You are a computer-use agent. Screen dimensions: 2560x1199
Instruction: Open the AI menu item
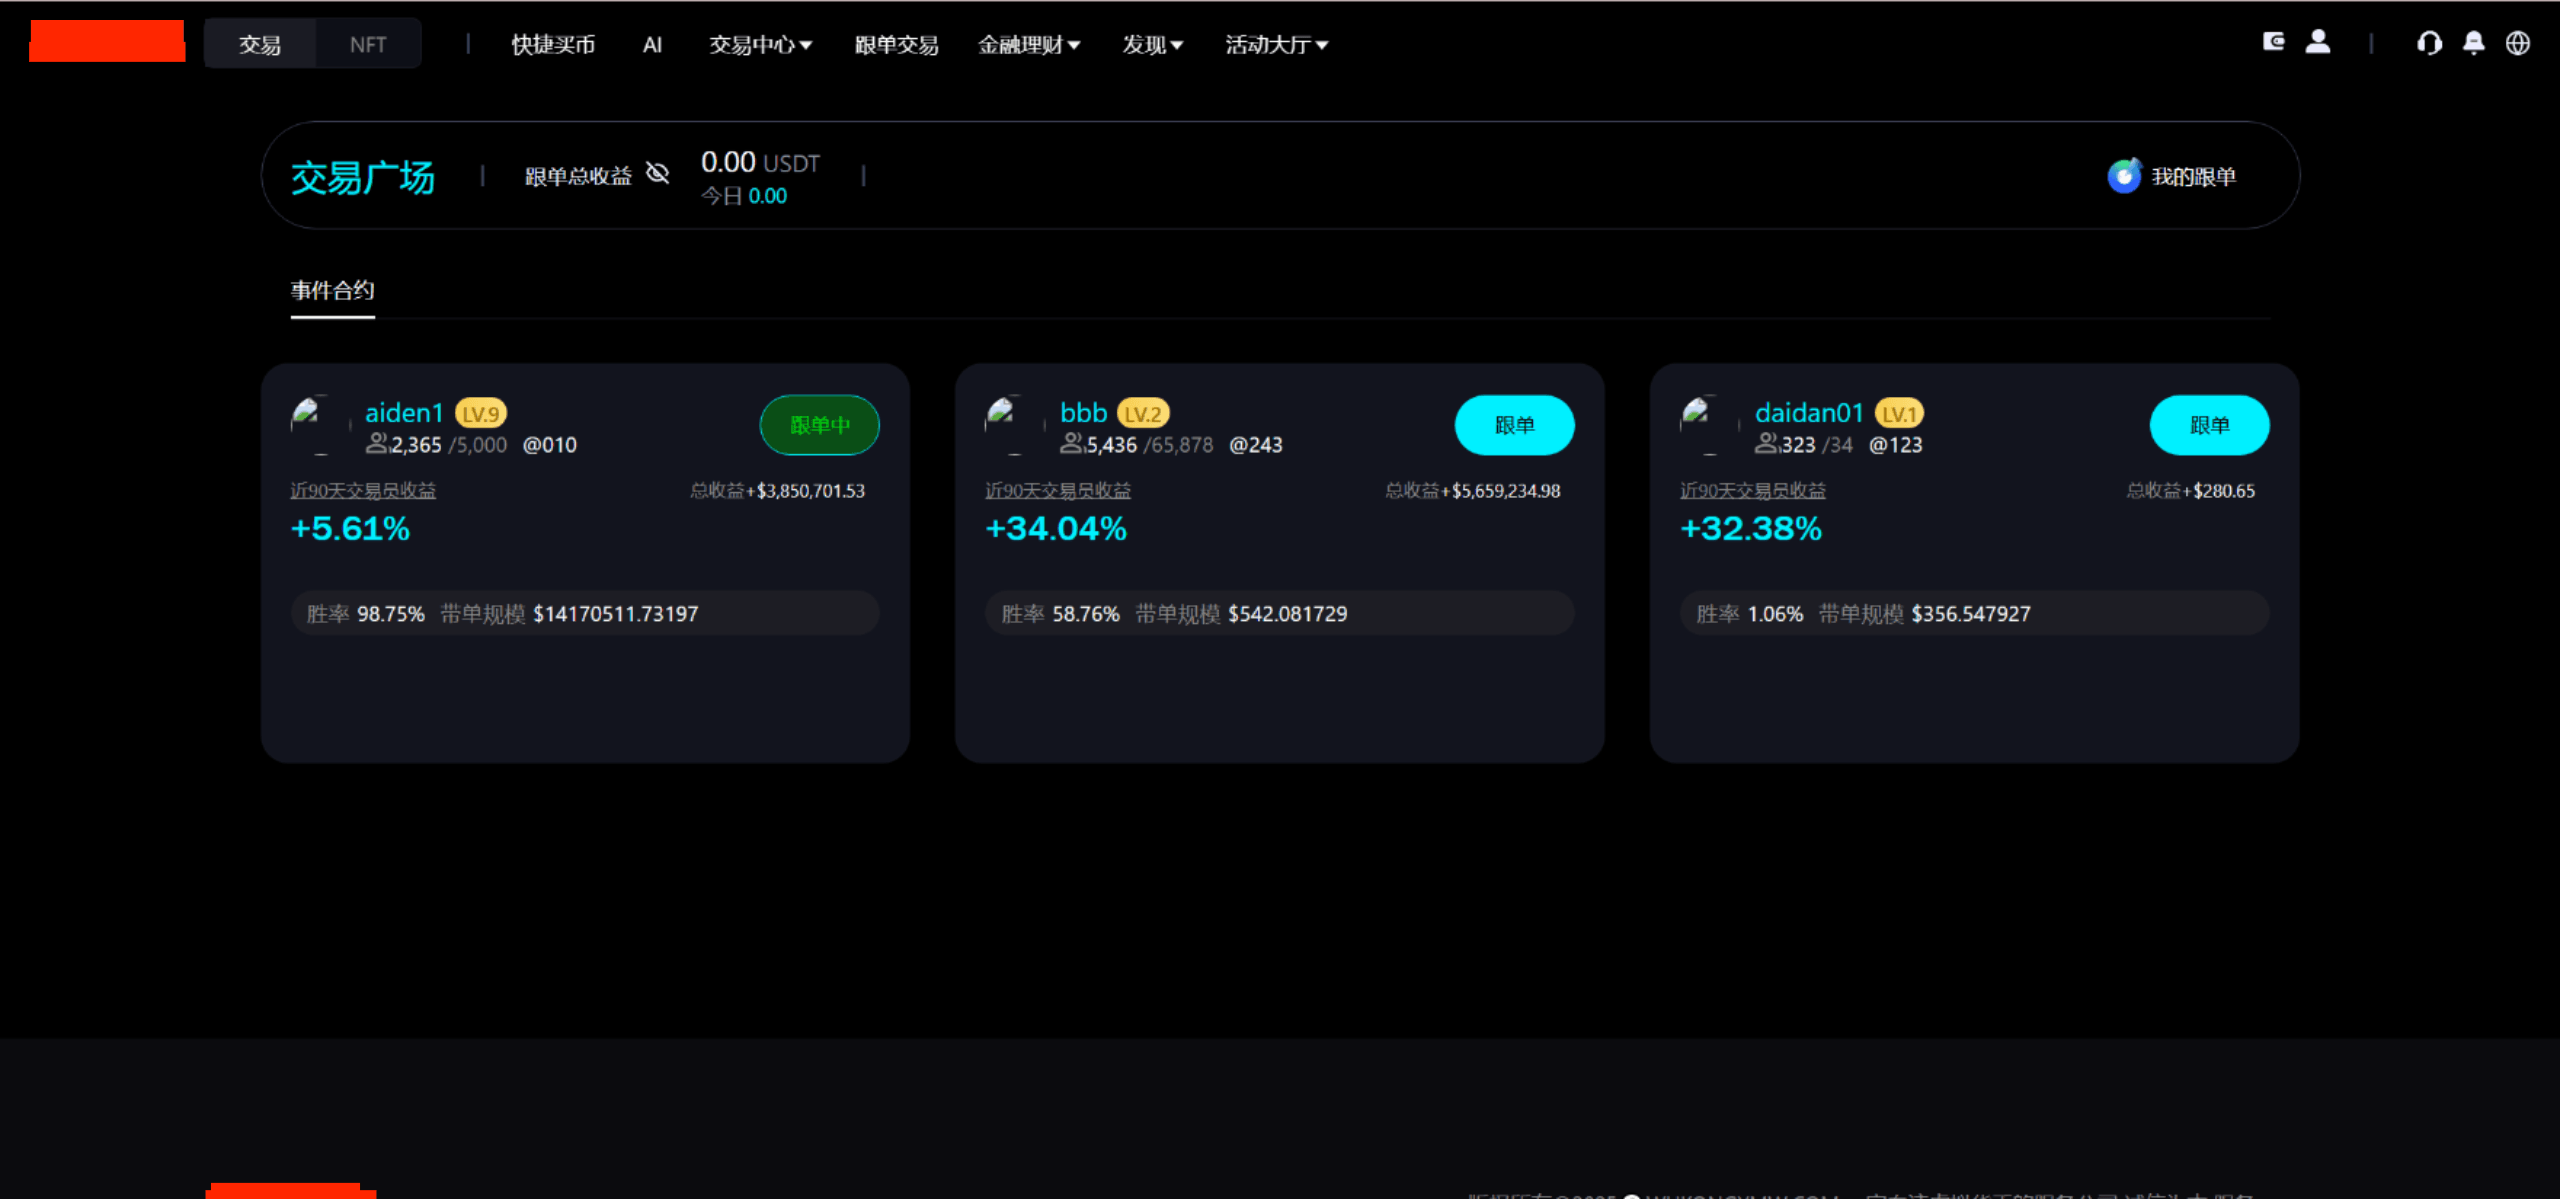click(x=652, y=44)
